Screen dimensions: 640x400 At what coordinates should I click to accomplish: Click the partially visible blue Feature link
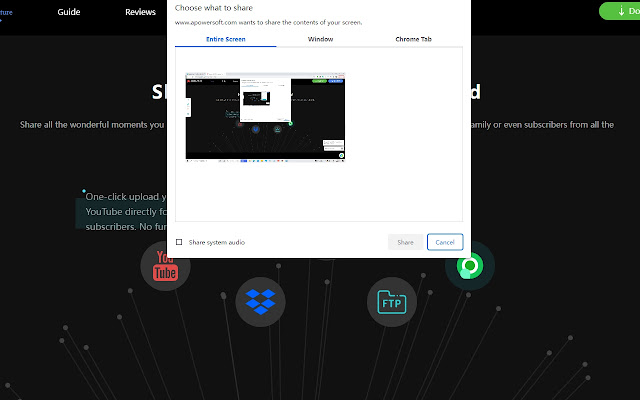[x=6, y=12]
